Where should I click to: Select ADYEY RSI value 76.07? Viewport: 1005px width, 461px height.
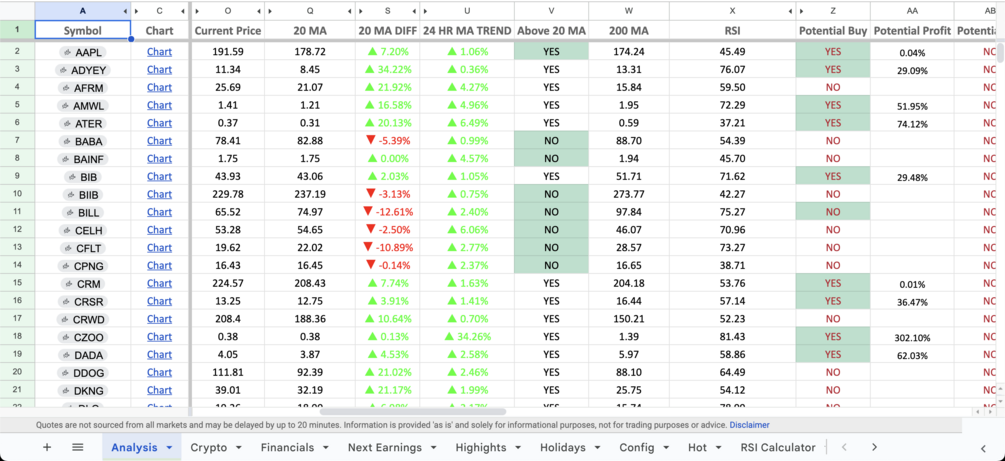(x=732, y=70)
